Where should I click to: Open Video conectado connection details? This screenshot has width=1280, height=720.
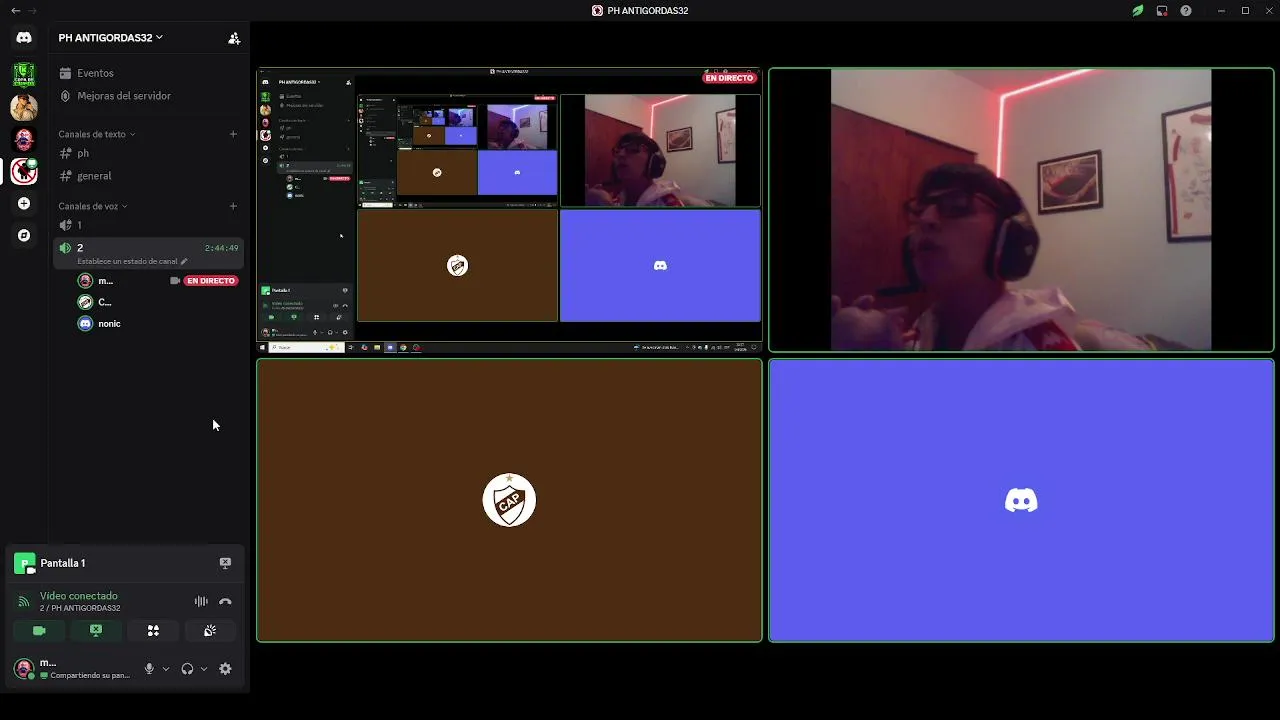tap(79, 596)
